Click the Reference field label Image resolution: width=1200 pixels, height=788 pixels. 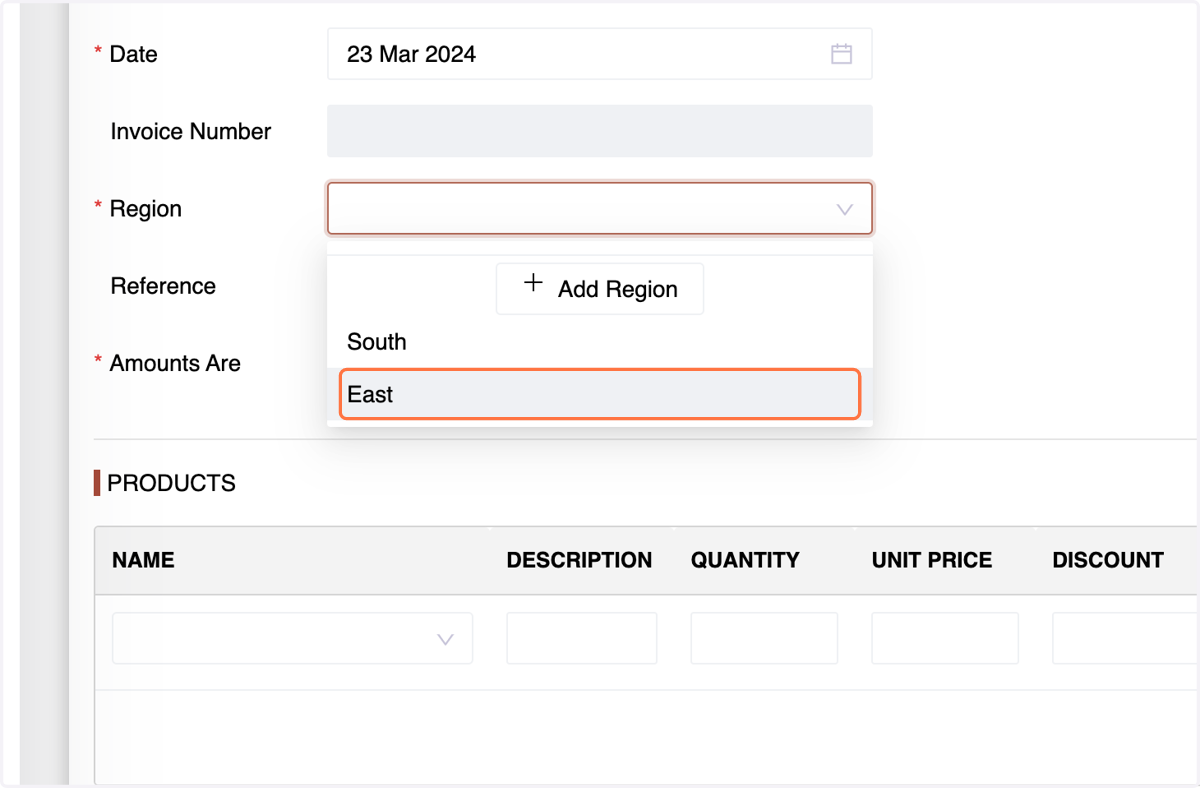tap(163, 286)
